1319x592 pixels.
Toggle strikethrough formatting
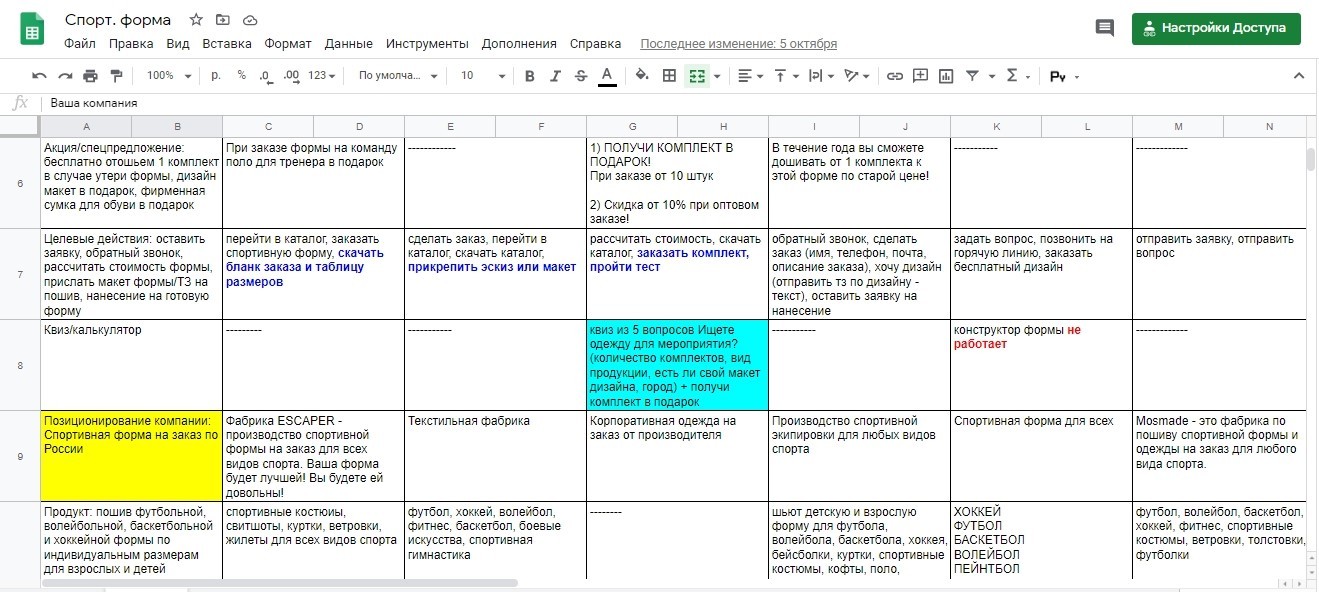tap(581, 76)
